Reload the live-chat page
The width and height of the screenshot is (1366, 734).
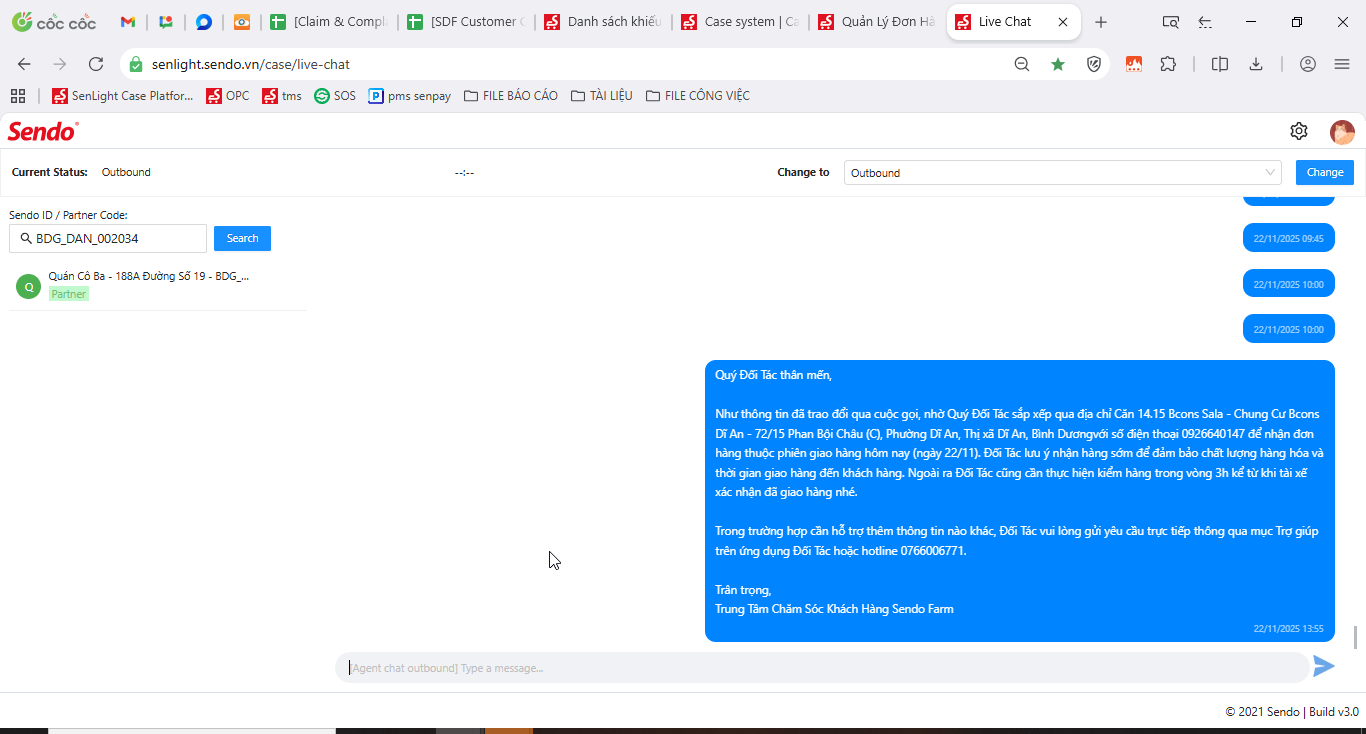(x=96, y=64)
